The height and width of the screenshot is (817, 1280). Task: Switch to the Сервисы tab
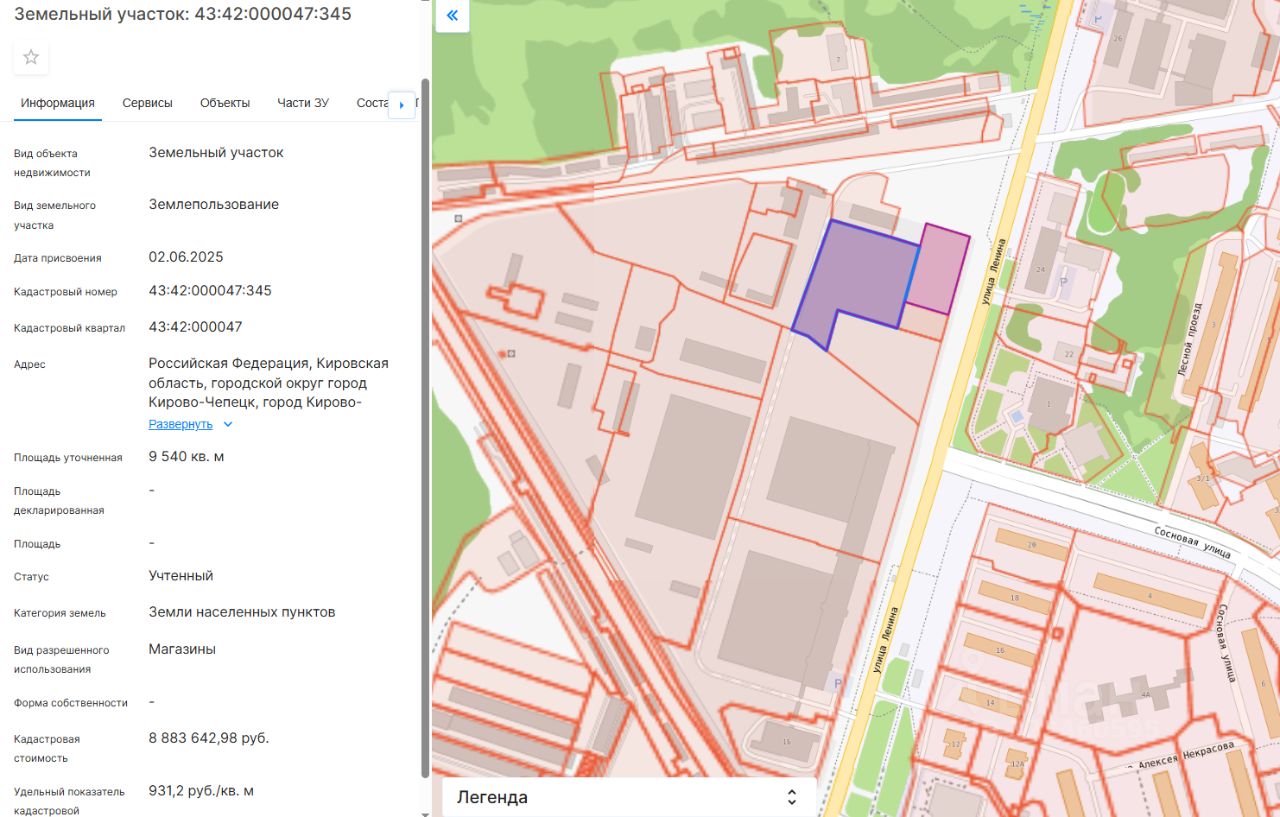[148, 103]
